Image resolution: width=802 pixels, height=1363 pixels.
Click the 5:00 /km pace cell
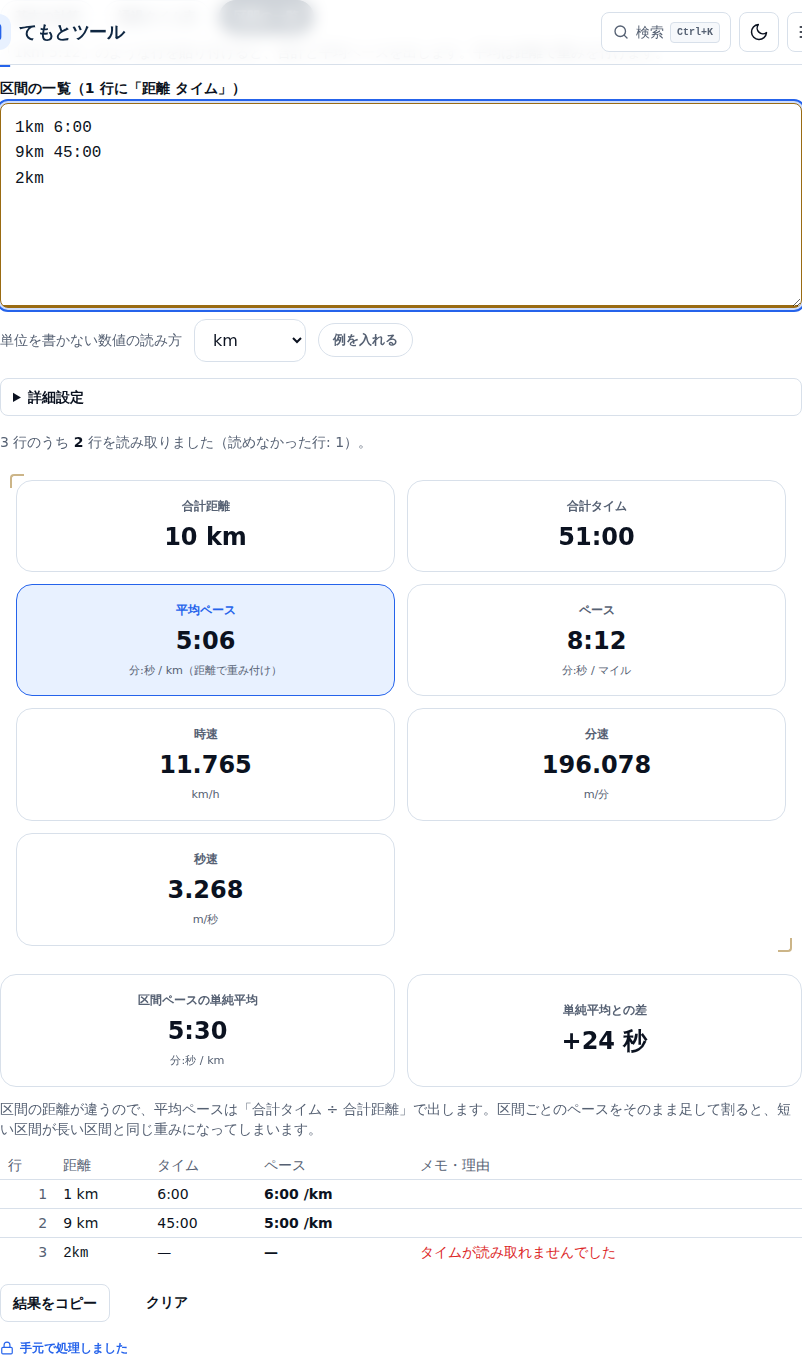[x=298, y=1223]
